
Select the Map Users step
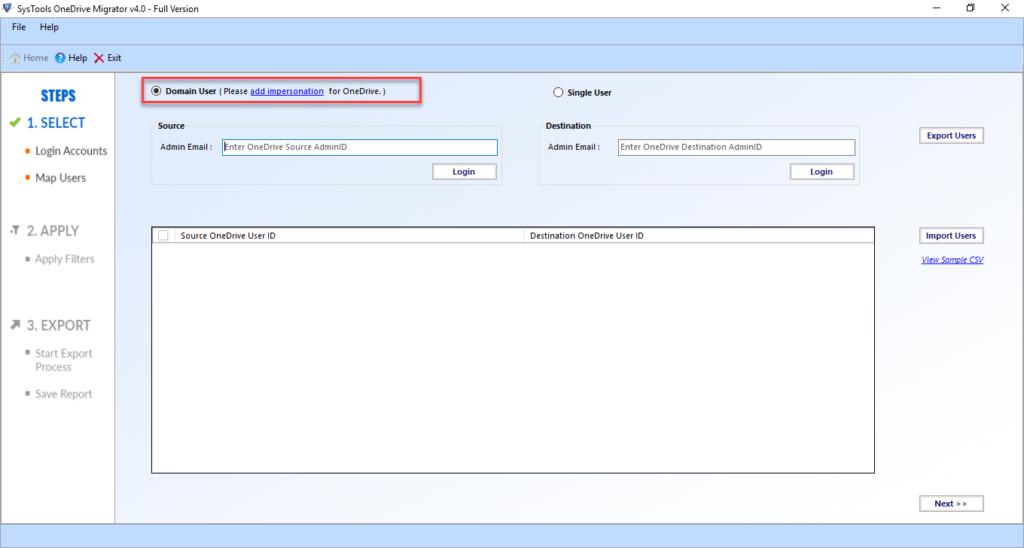point(60,178)
